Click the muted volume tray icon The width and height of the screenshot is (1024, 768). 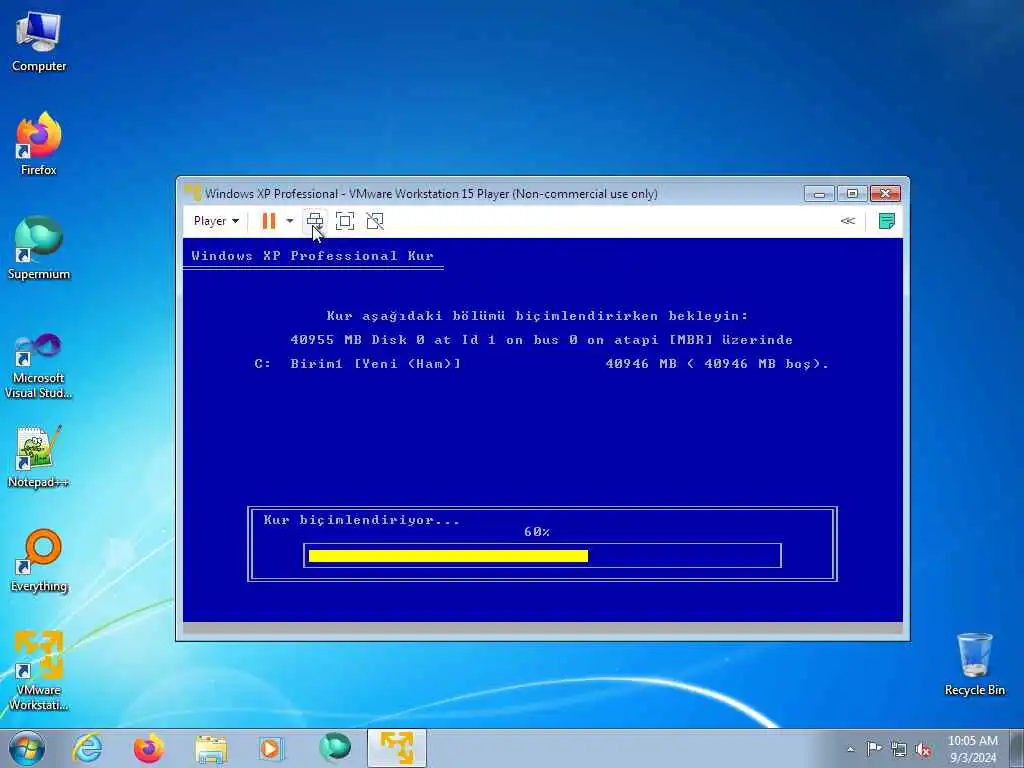click(923, 749)
